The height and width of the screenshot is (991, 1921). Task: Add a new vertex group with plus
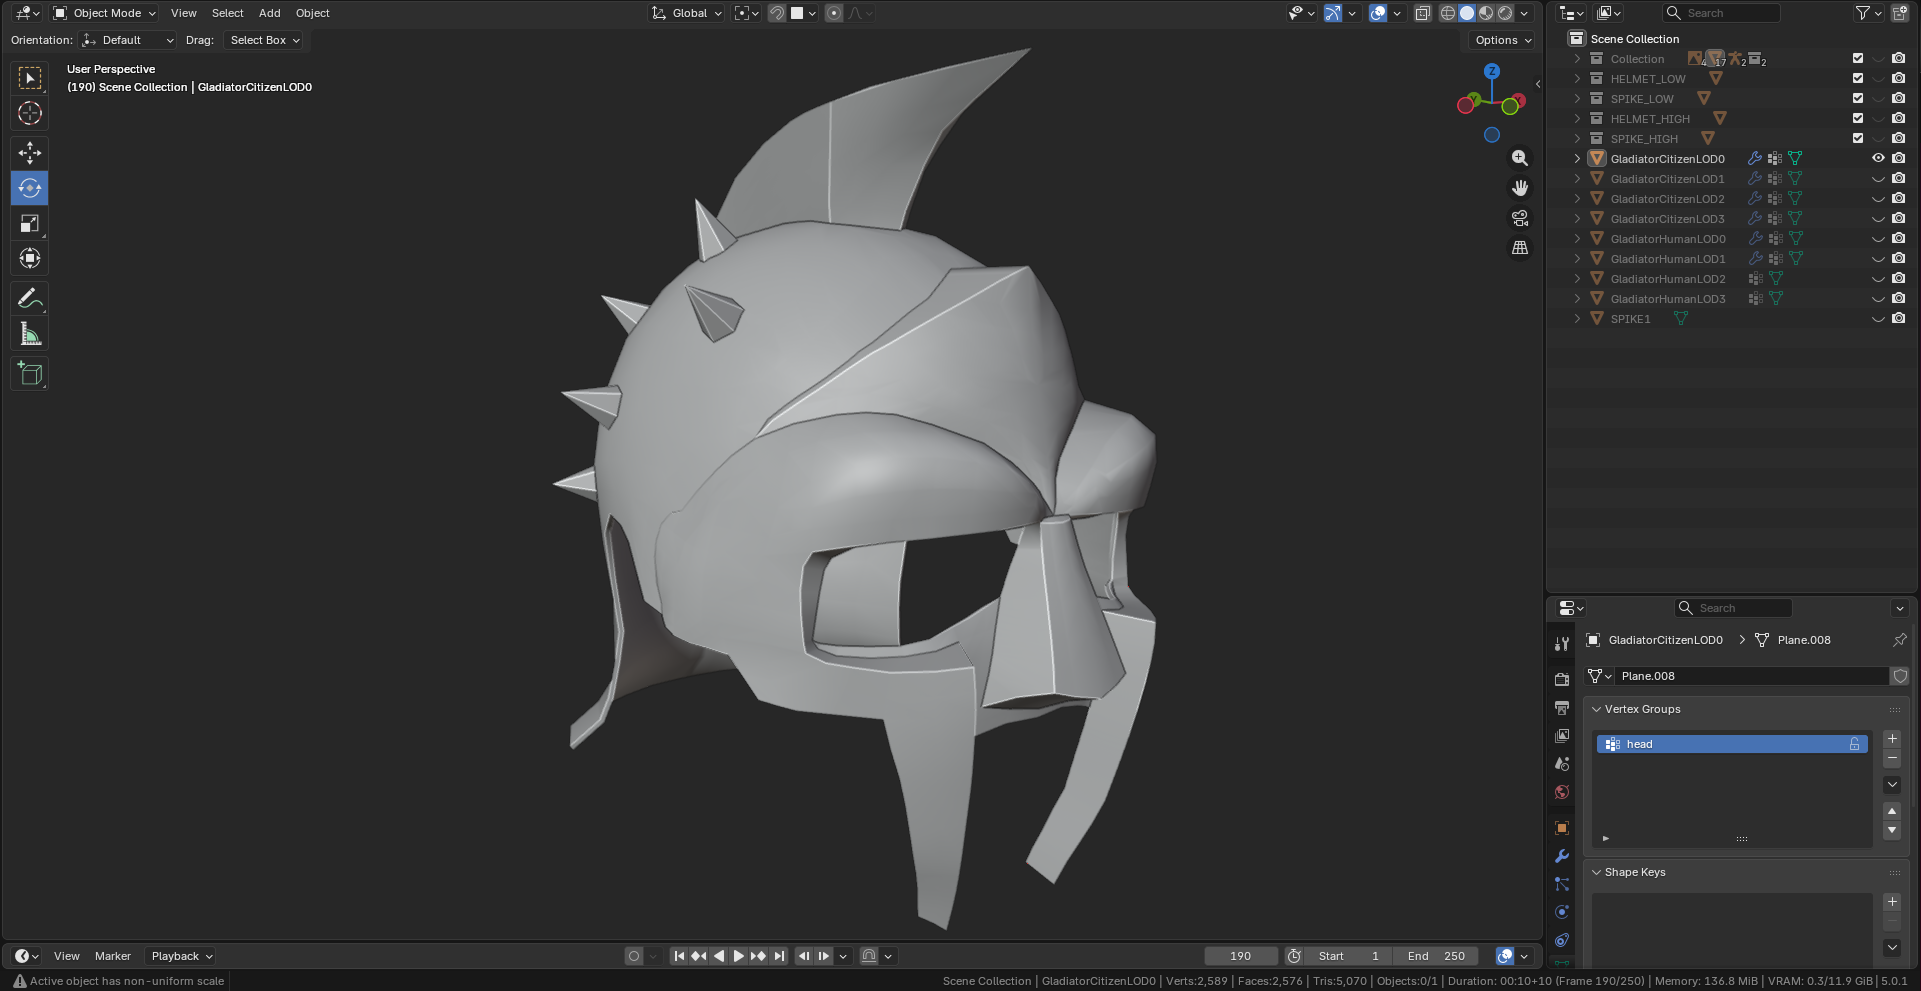pyautogui.click(x=1892, y=739)
